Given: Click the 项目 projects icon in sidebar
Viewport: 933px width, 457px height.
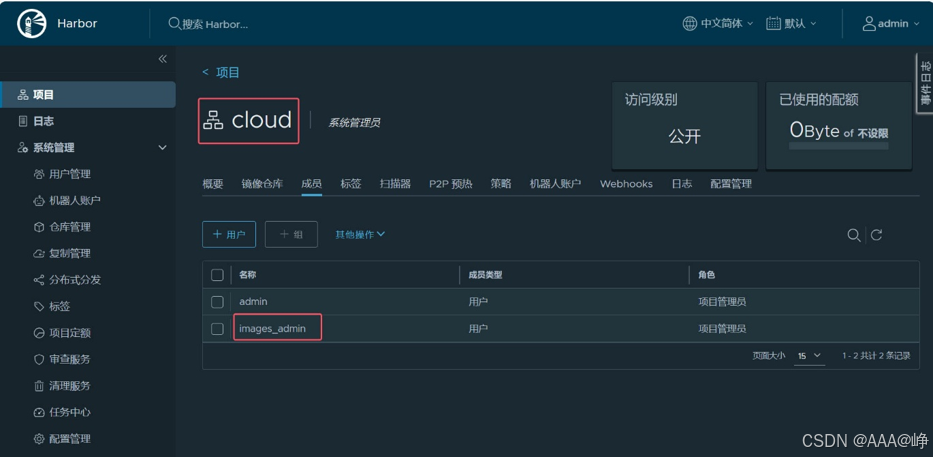Looking at the screenshot, I should pyautogui.click(x=23, y=95).
